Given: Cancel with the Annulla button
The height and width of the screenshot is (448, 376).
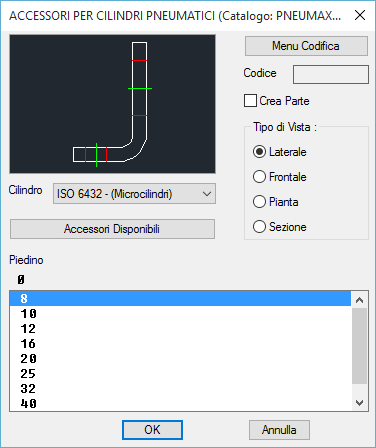Looking at the screenshot, I should [279, 430].
